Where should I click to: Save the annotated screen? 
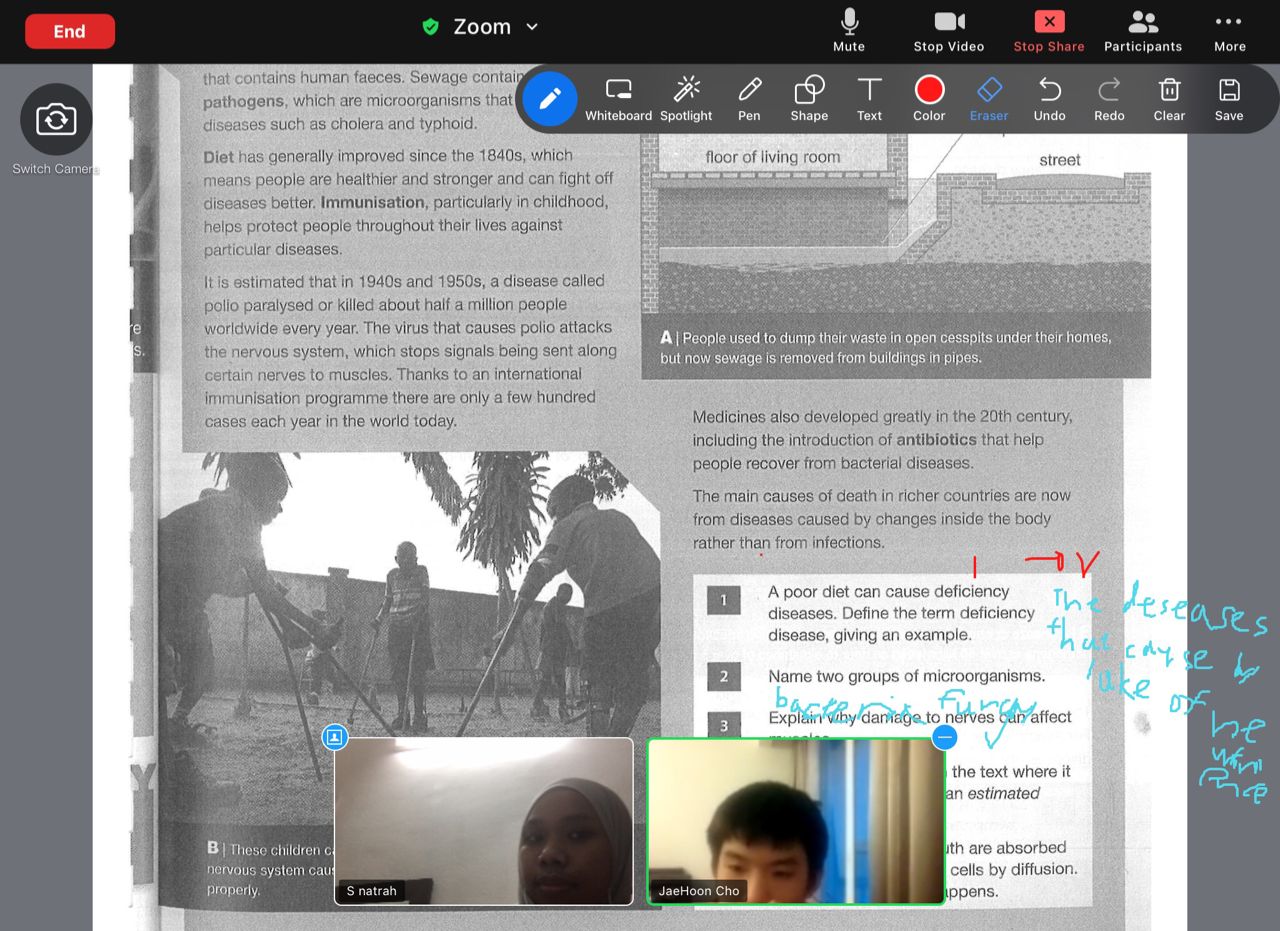1229,99
